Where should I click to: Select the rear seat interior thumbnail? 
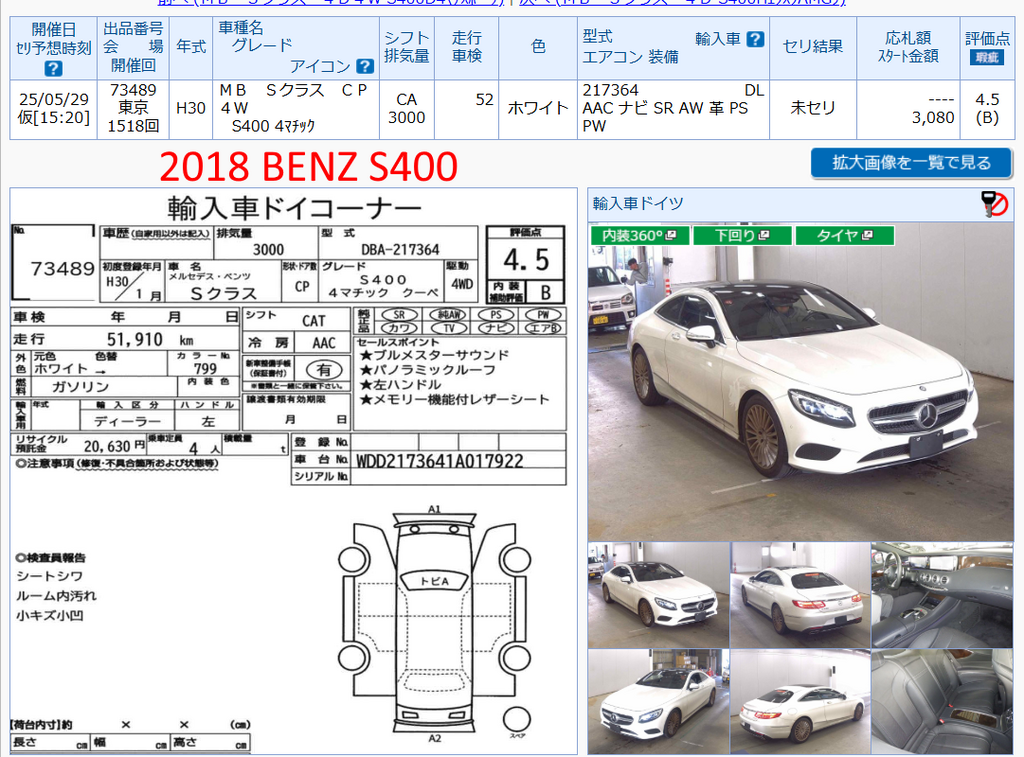point(942,701)
